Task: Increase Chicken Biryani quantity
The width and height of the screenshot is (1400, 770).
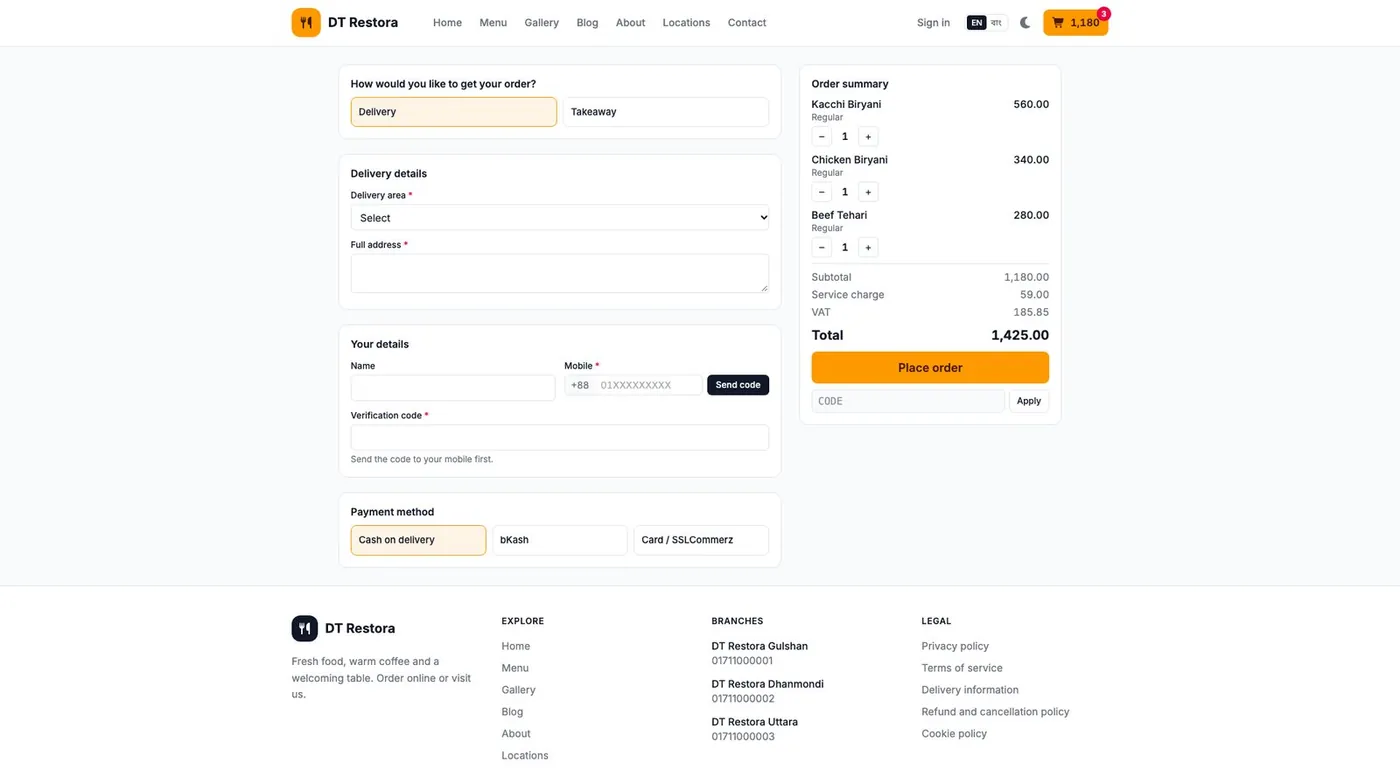Action: [x=868, y=192]
